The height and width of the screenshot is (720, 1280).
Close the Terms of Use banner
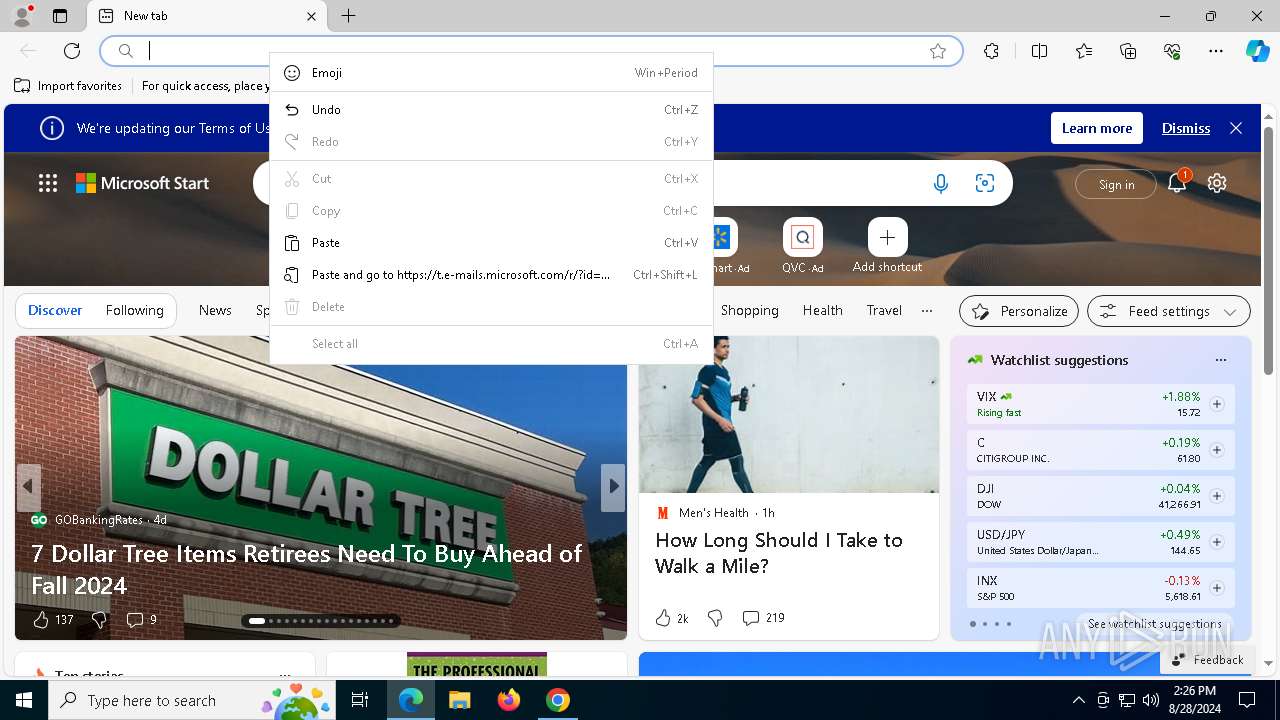tap(1236, 128)
